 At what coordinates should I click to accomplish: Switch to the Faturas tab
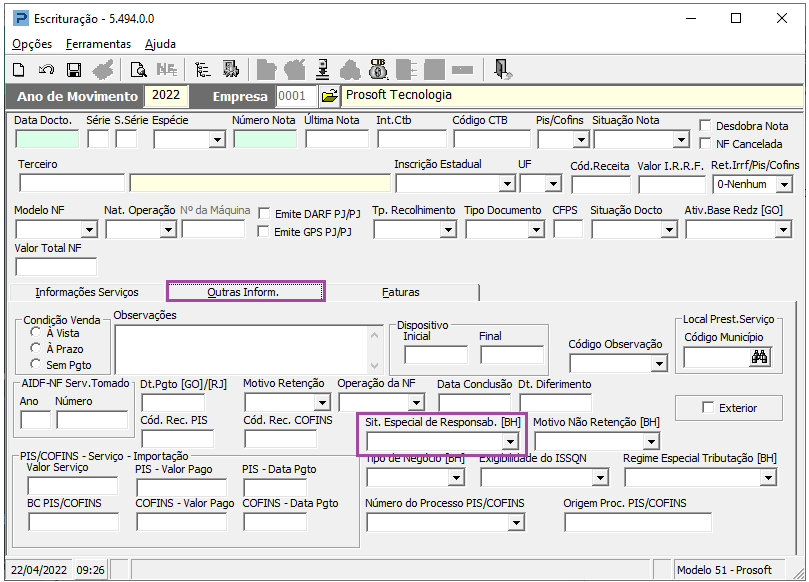click(401, 292)
